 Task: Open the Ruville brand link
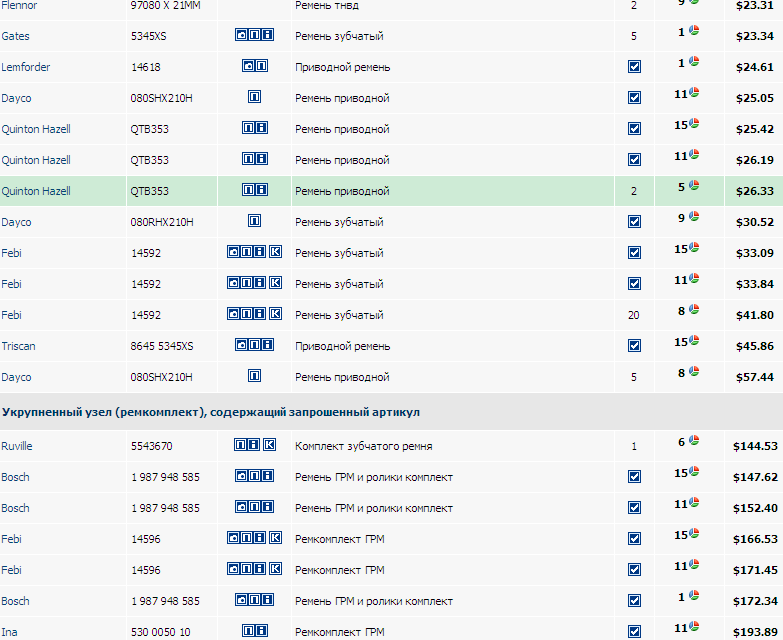point(17,446)
